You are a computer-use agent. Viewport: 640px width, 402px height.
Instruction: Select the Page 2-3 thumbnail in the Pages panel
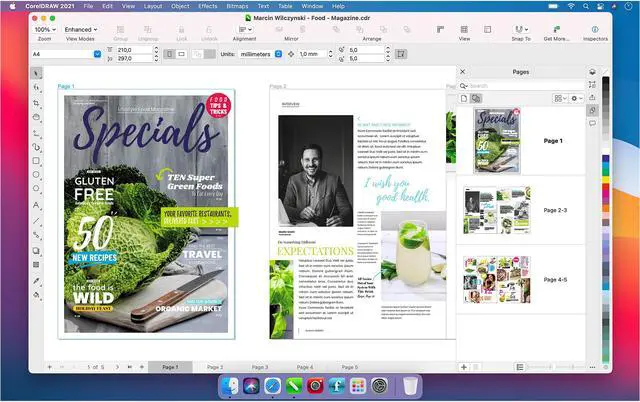497,210
